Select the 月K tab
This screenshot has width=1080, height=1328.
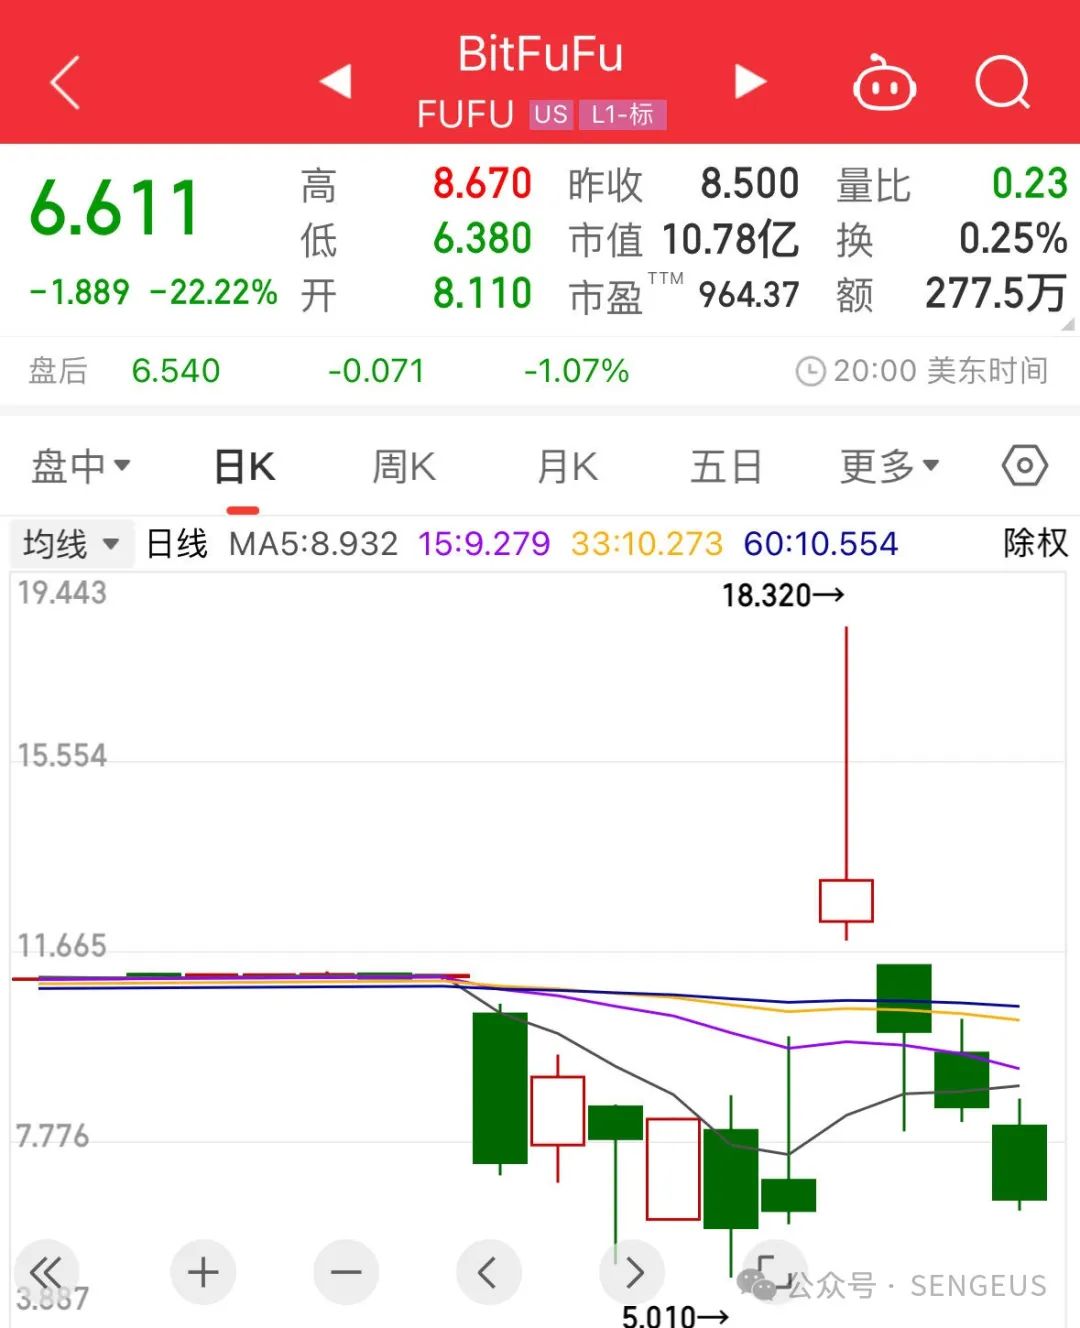pos(567,467)
